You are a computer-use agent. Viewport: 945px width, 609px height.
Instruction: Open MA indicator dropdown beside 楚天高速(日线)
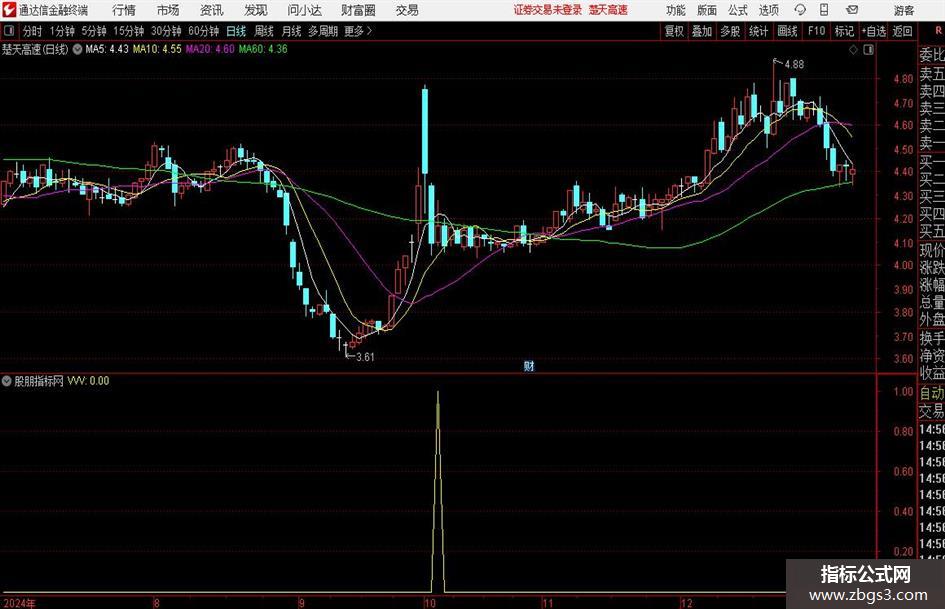pos(77,49)
